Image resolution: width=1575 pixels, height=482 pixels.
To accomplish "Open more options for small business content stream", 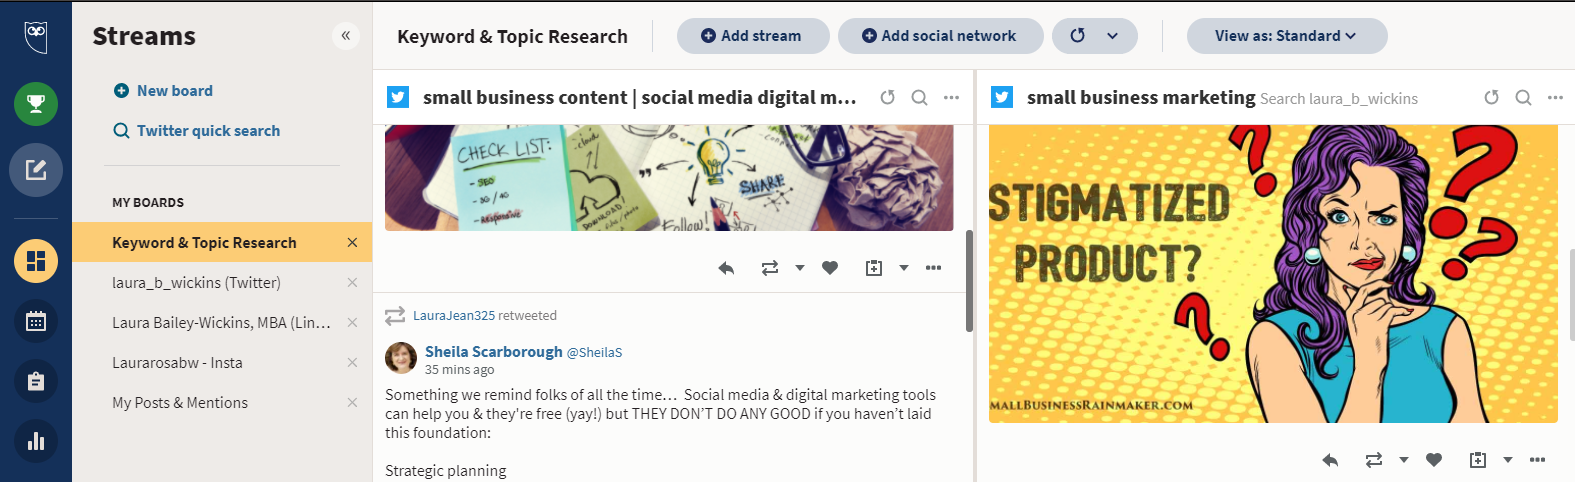I will tap(951, 97).
